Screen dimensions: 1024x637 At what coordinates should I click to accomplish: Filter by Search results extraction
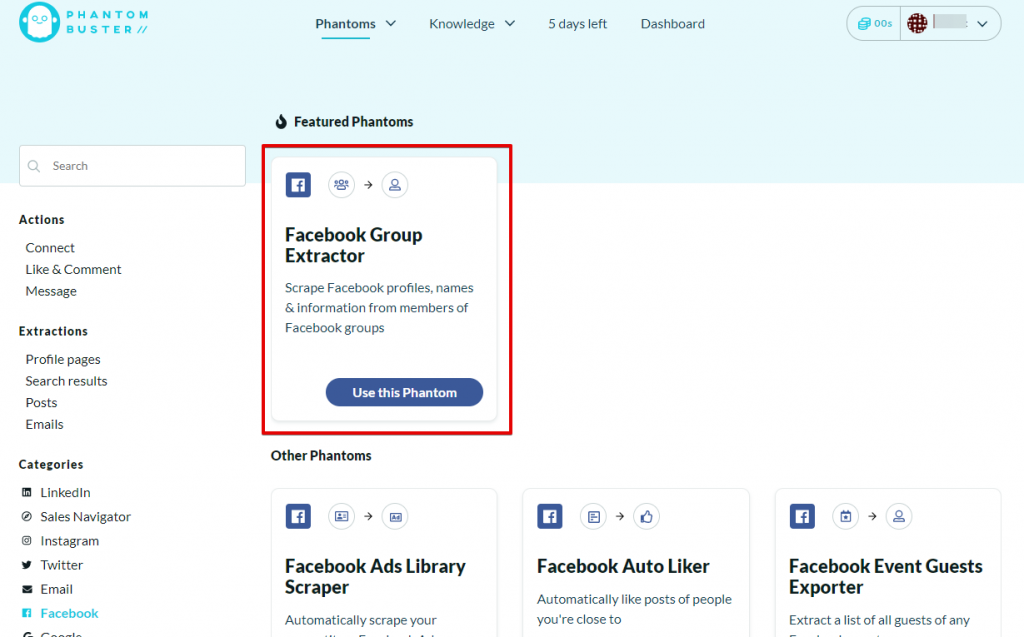click(x=66, y=381)
